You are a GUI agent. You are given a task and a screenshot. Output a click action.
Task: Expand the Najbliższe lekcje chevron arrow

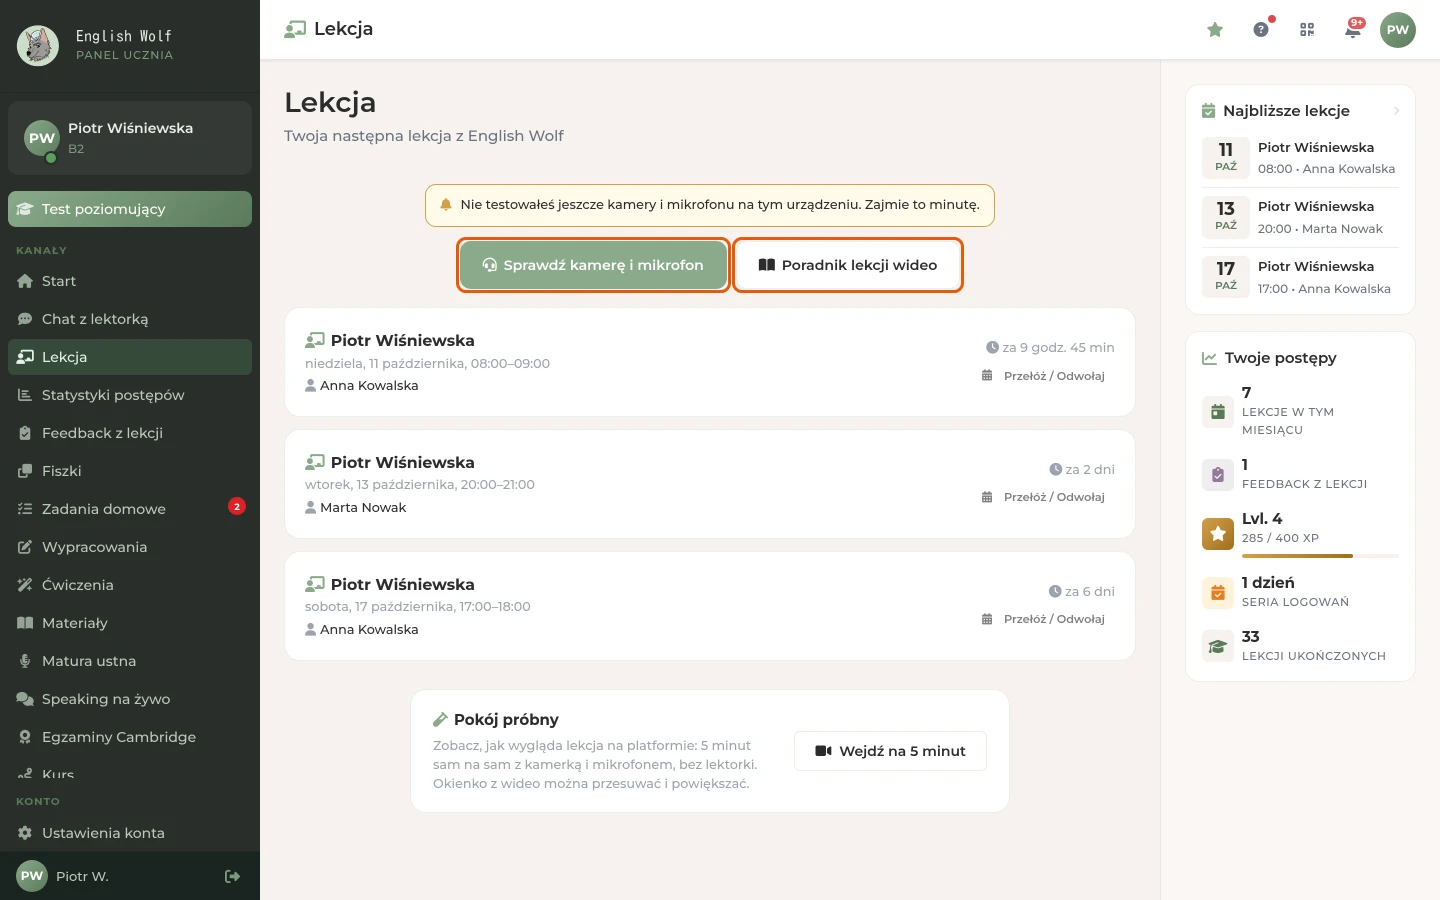point(1396,111)
